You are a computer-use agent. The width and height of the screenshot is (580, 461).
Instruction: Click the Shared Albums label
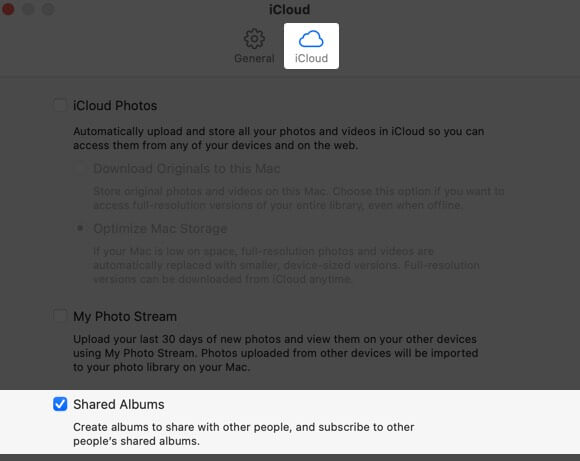tap(119, 404)
